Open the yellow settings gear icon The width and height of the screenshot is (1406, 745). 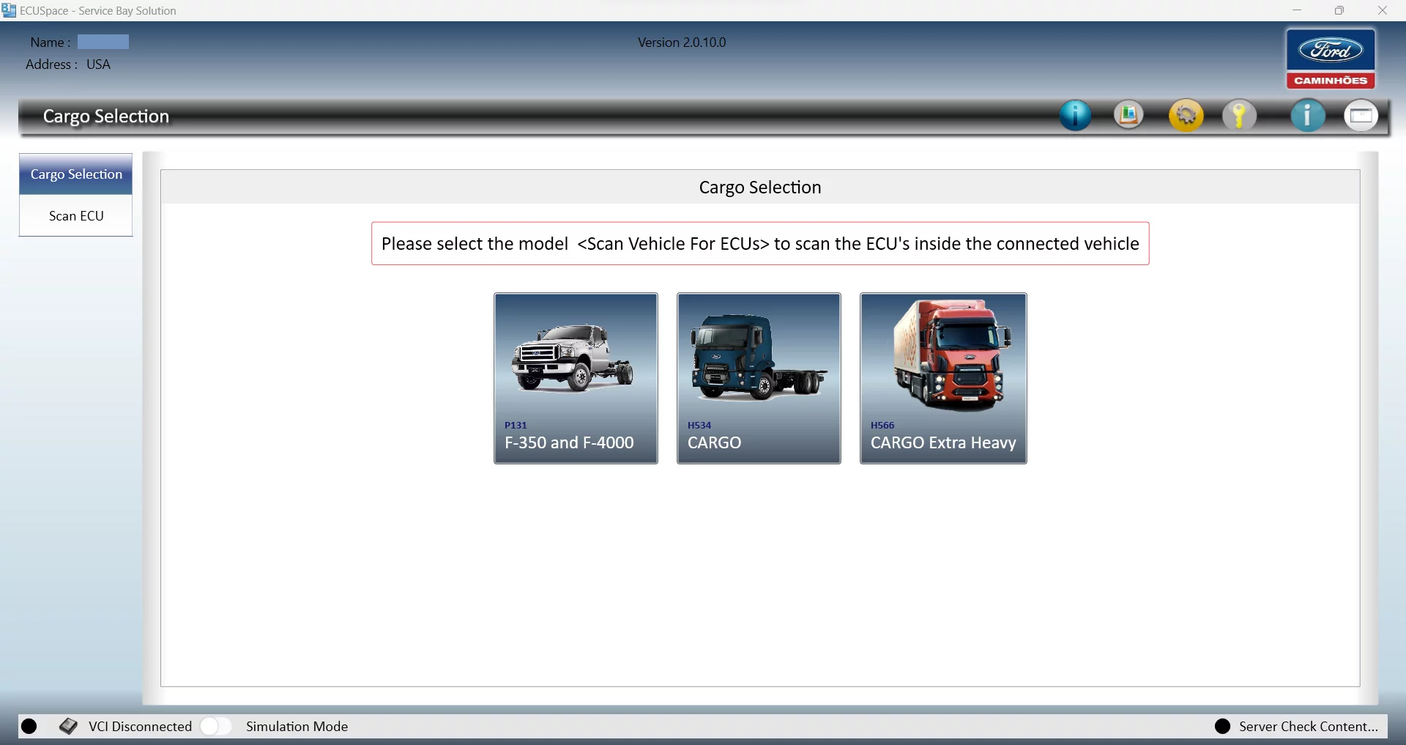point(1186,115)
